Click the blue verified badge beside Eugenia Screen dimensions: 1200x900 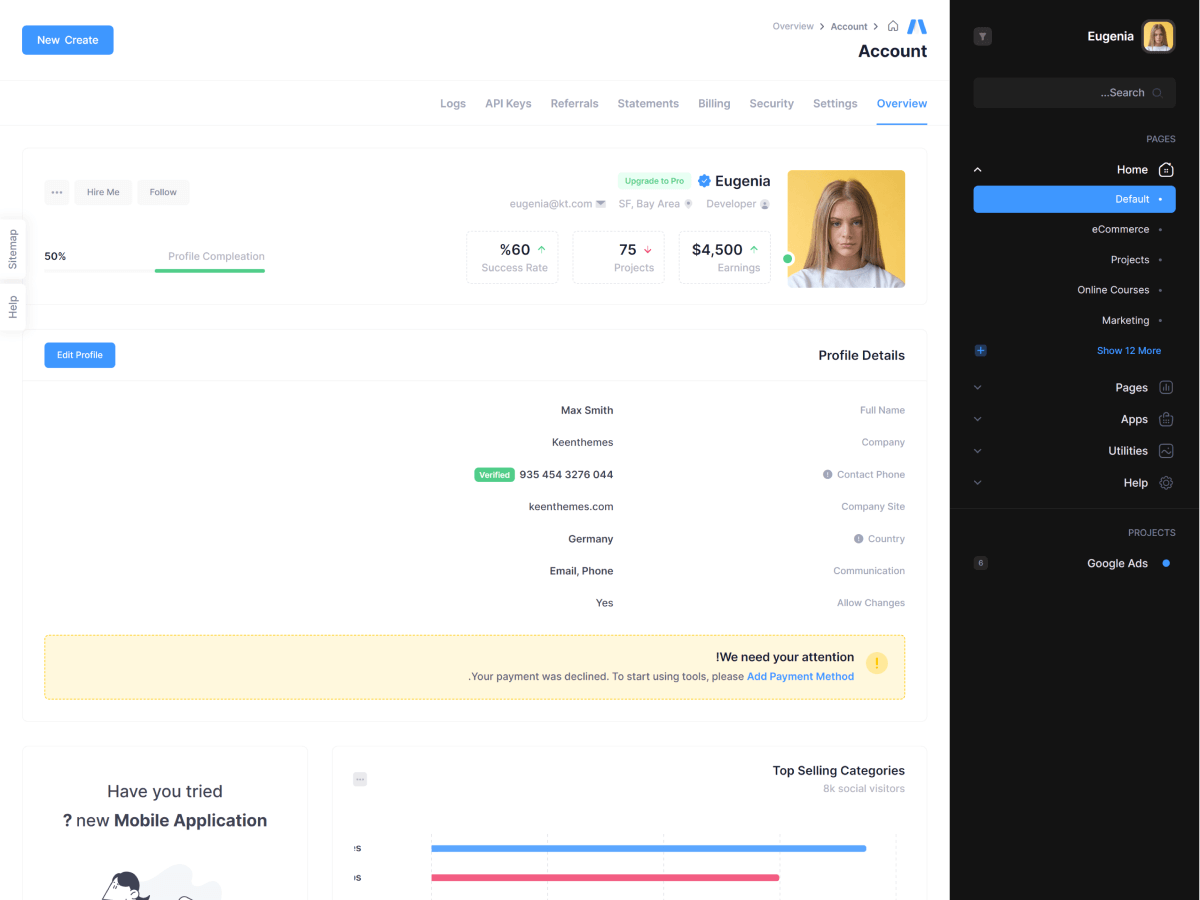(704, 181)
